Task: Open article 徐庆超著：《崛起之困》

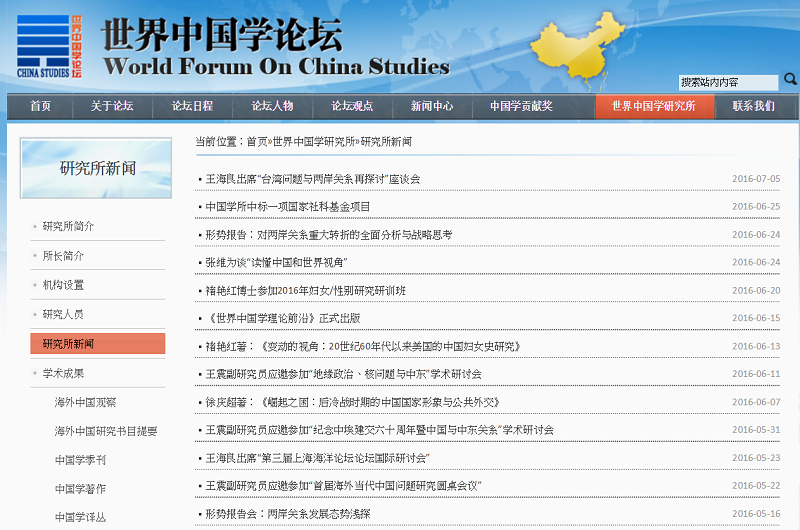Action: (x=353, y=402)
